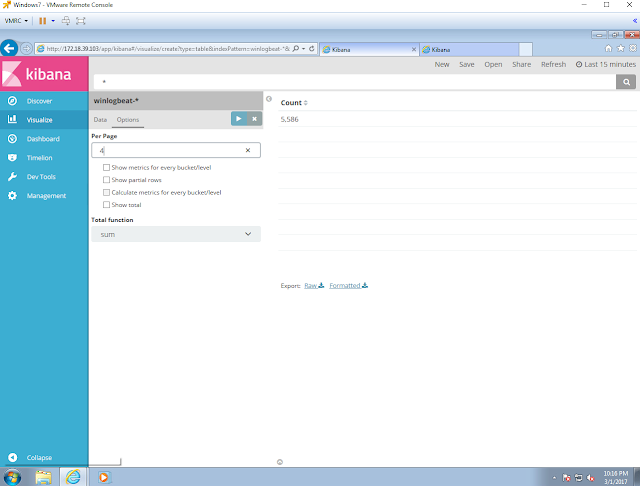The image size is (640, 486).
Task: Open Management gear entry
Action: point(44,195)
